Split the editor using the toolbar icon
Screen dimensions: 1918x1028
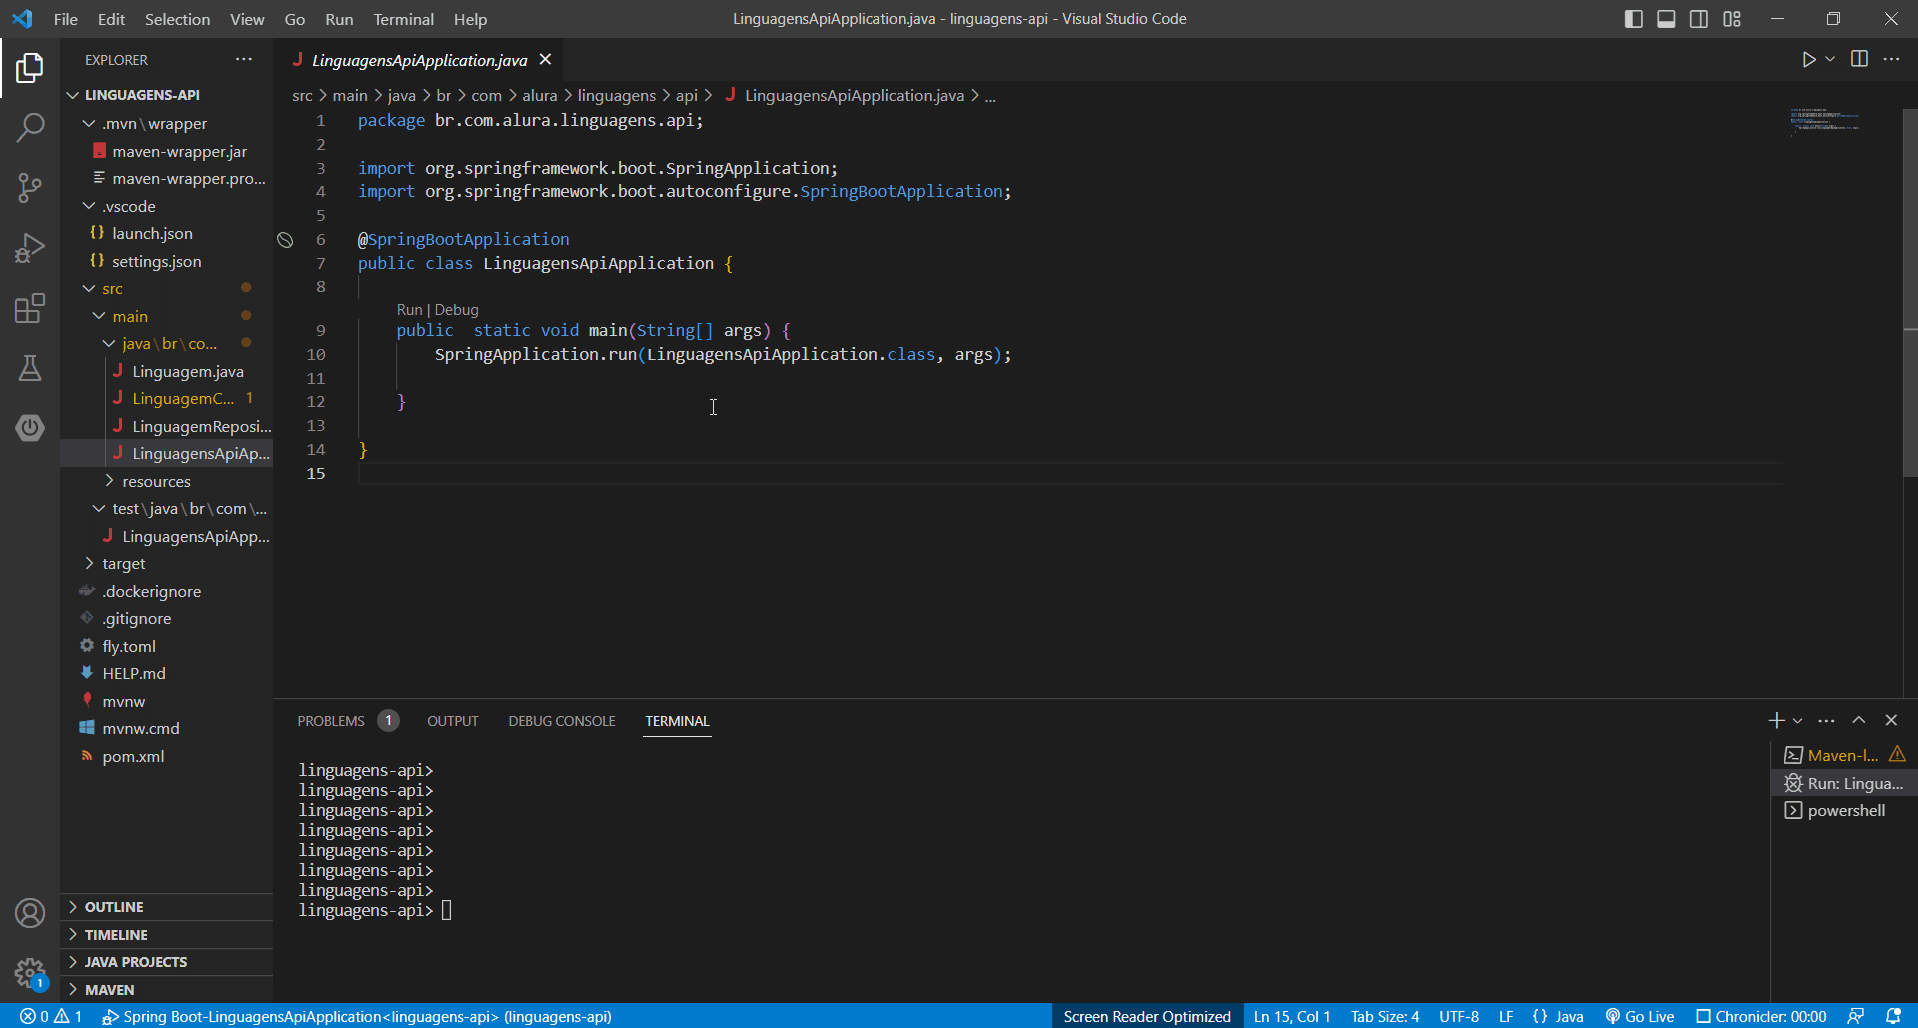coord(1860,59)
